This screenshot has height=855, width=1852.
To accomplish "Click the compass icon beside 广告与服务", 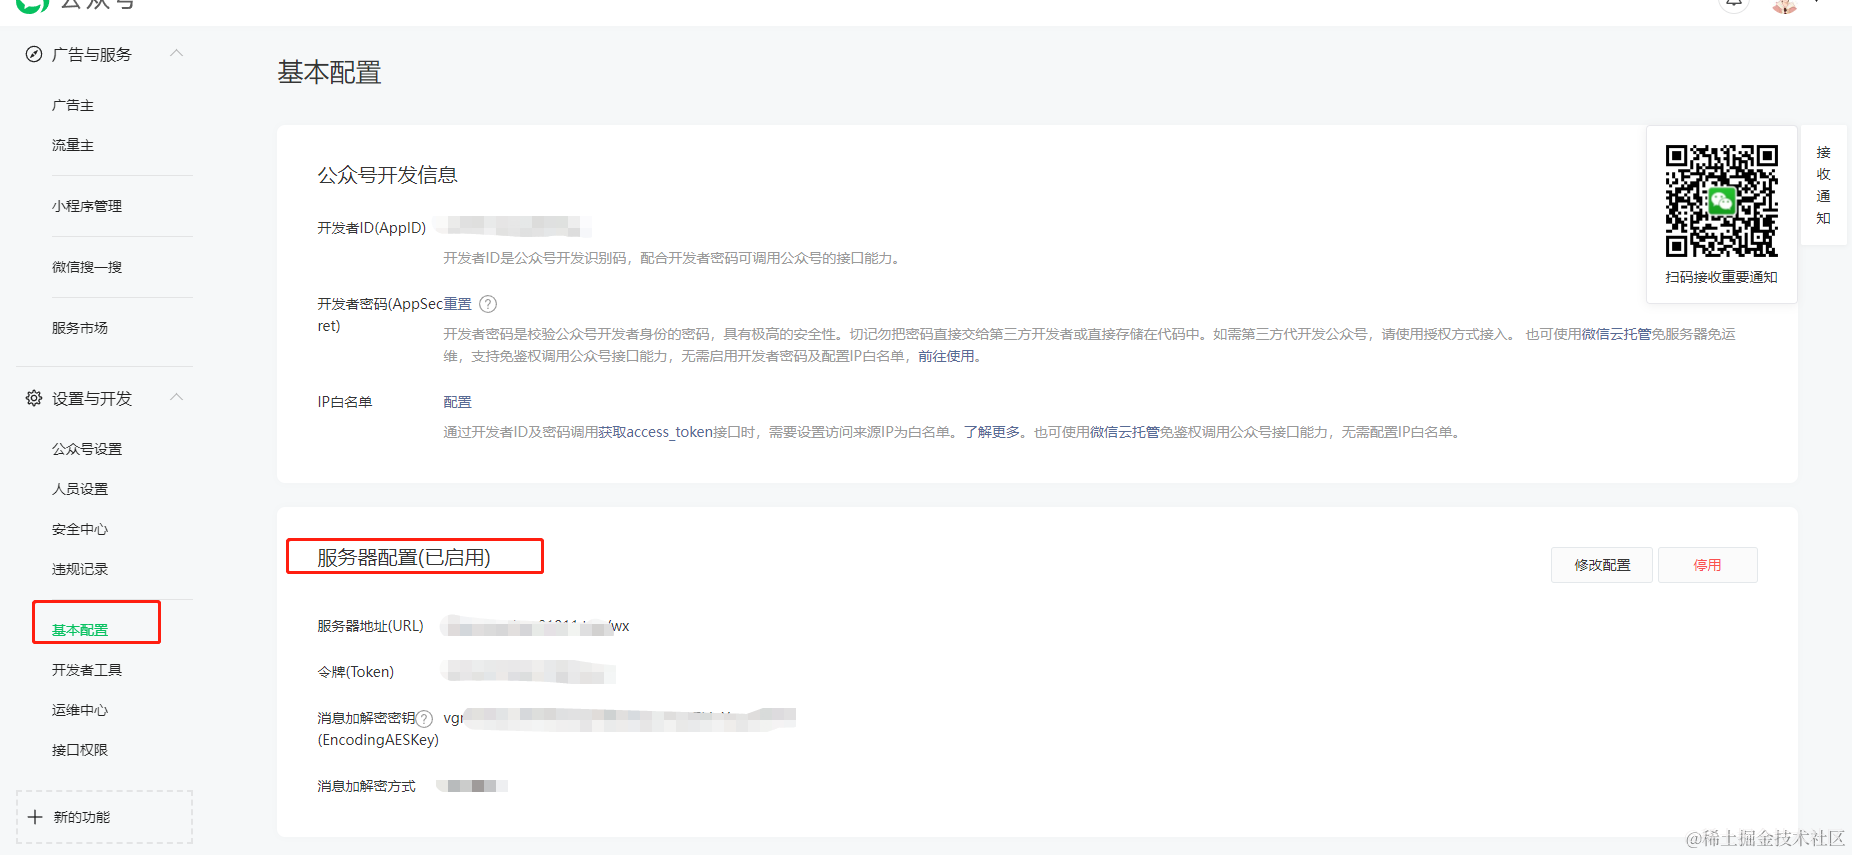I will (34, 54).
